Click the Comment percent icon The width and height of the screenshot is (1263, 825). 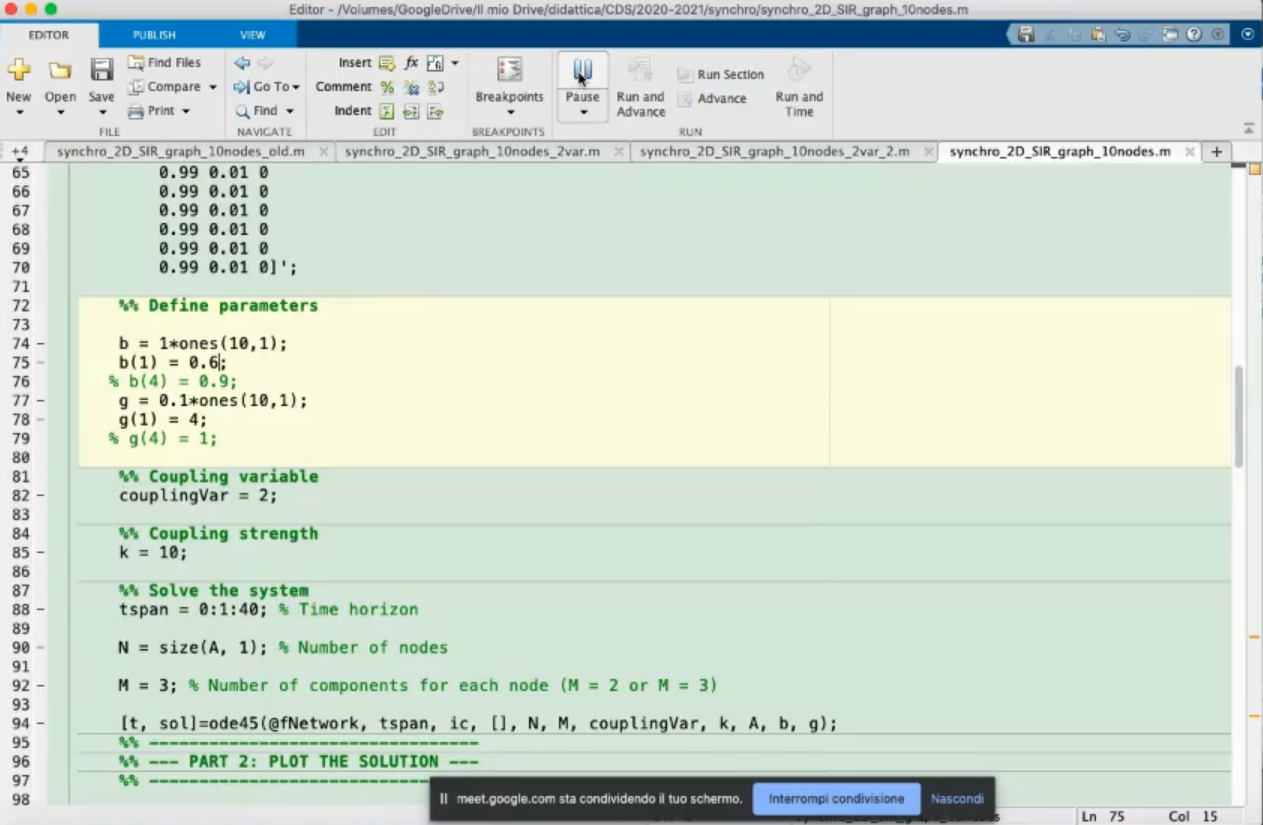387,87
